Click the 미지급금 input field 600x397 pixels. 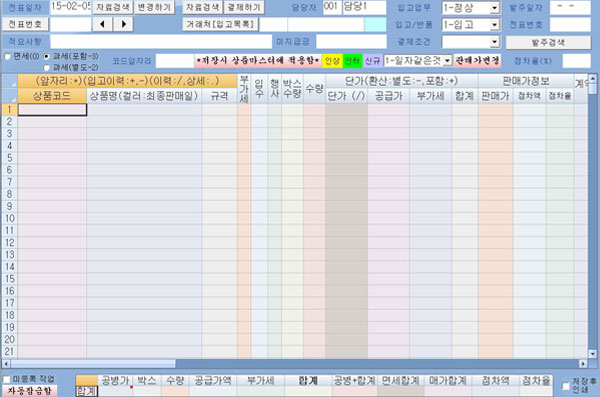pyautogui.click(x=351, y=41)
